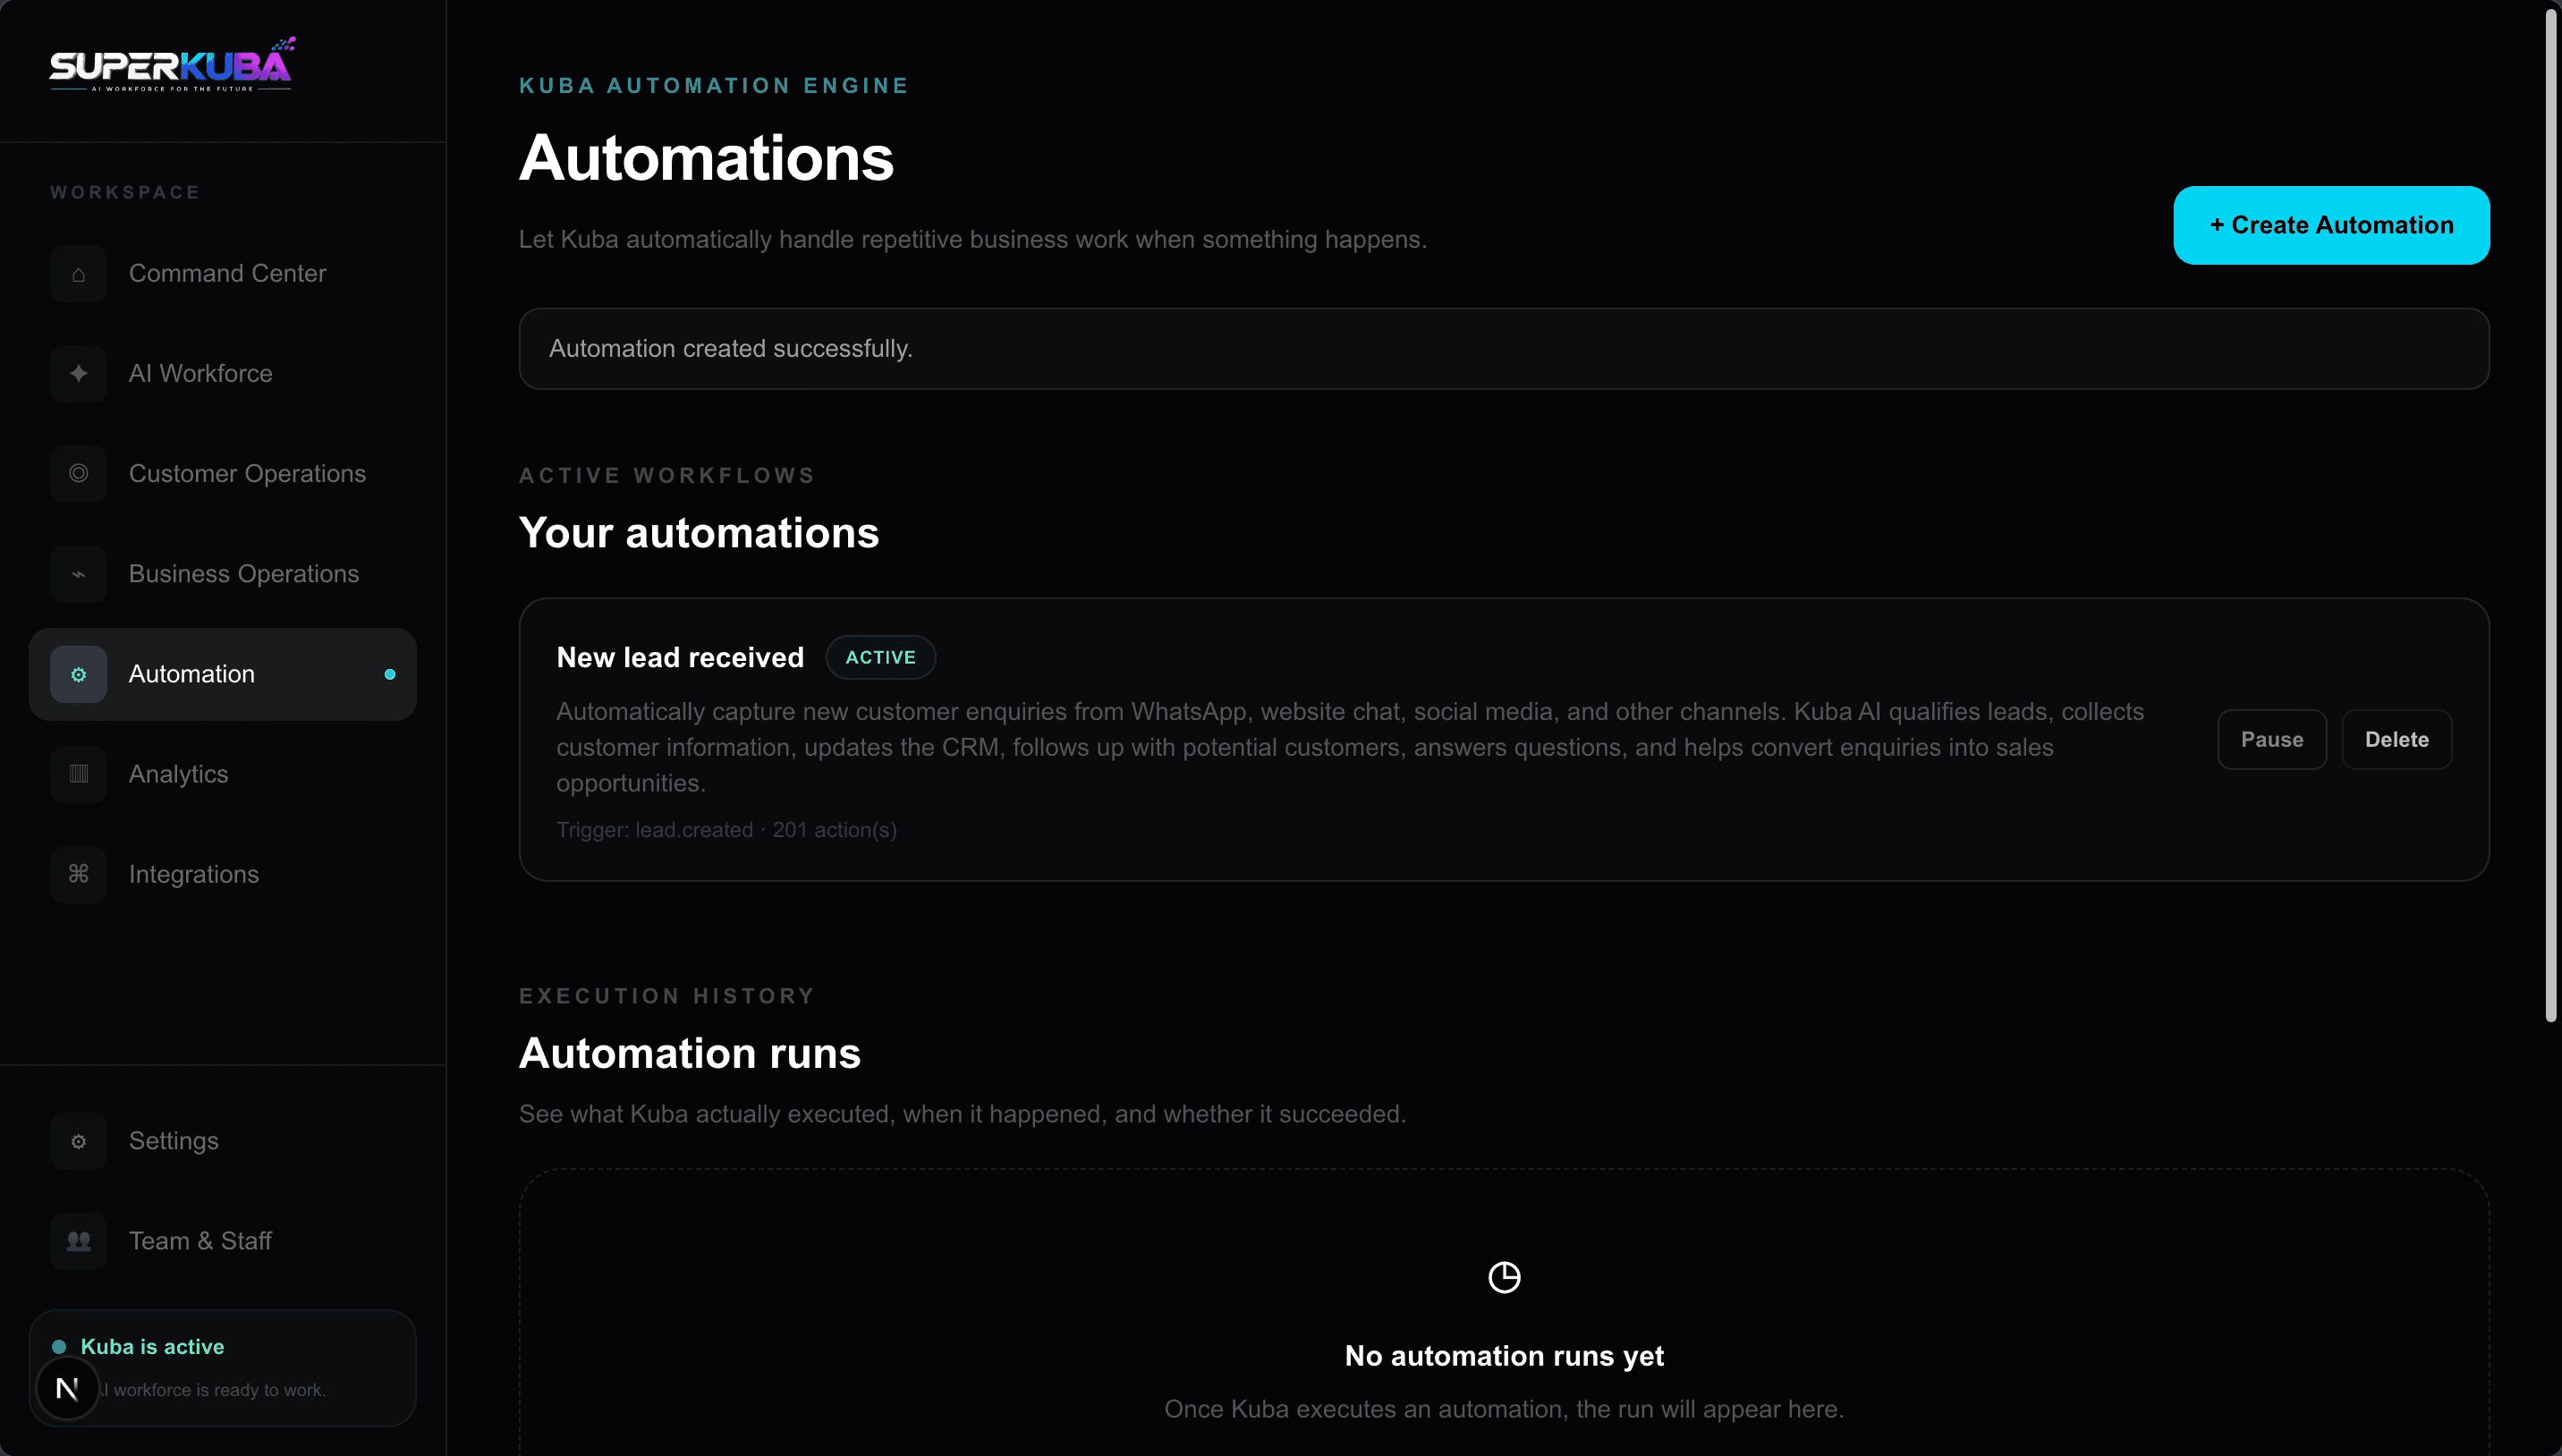Click the 'Automations' page title

[706, 158]
